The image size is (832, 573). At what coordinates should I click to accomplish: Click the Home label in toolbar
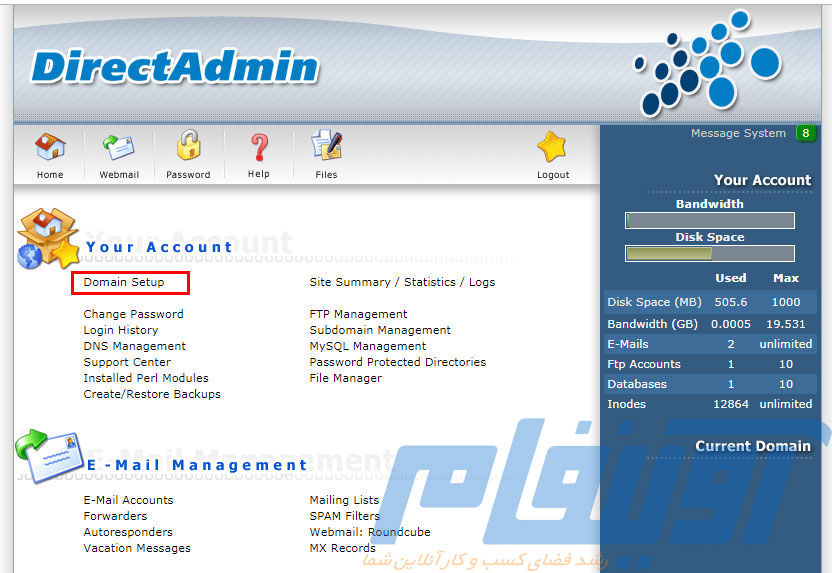tap(50, 175)
